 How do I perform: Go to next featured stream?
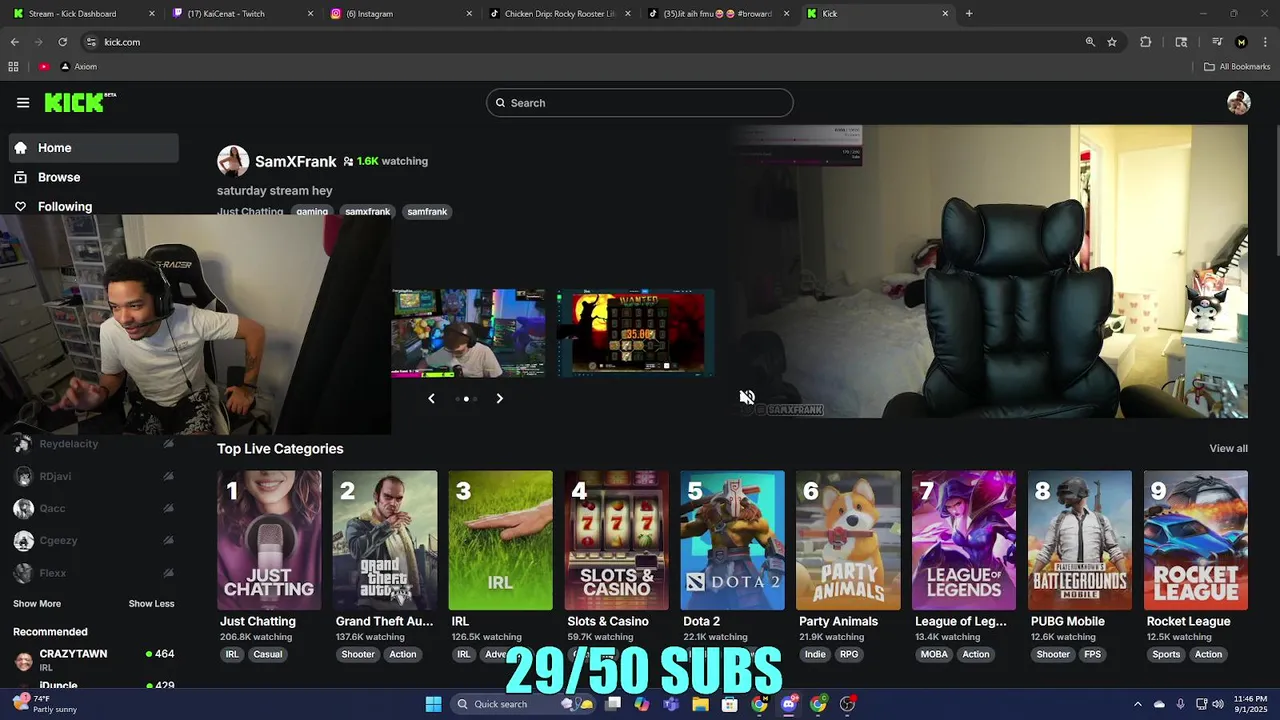coord(499,398)
